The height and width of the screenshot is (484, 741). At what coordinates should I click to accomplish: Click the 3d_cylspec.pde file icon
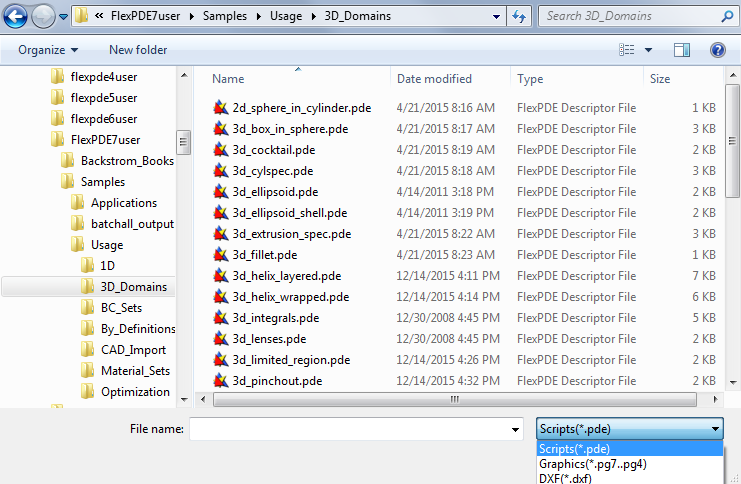click(x=221, y=171)
